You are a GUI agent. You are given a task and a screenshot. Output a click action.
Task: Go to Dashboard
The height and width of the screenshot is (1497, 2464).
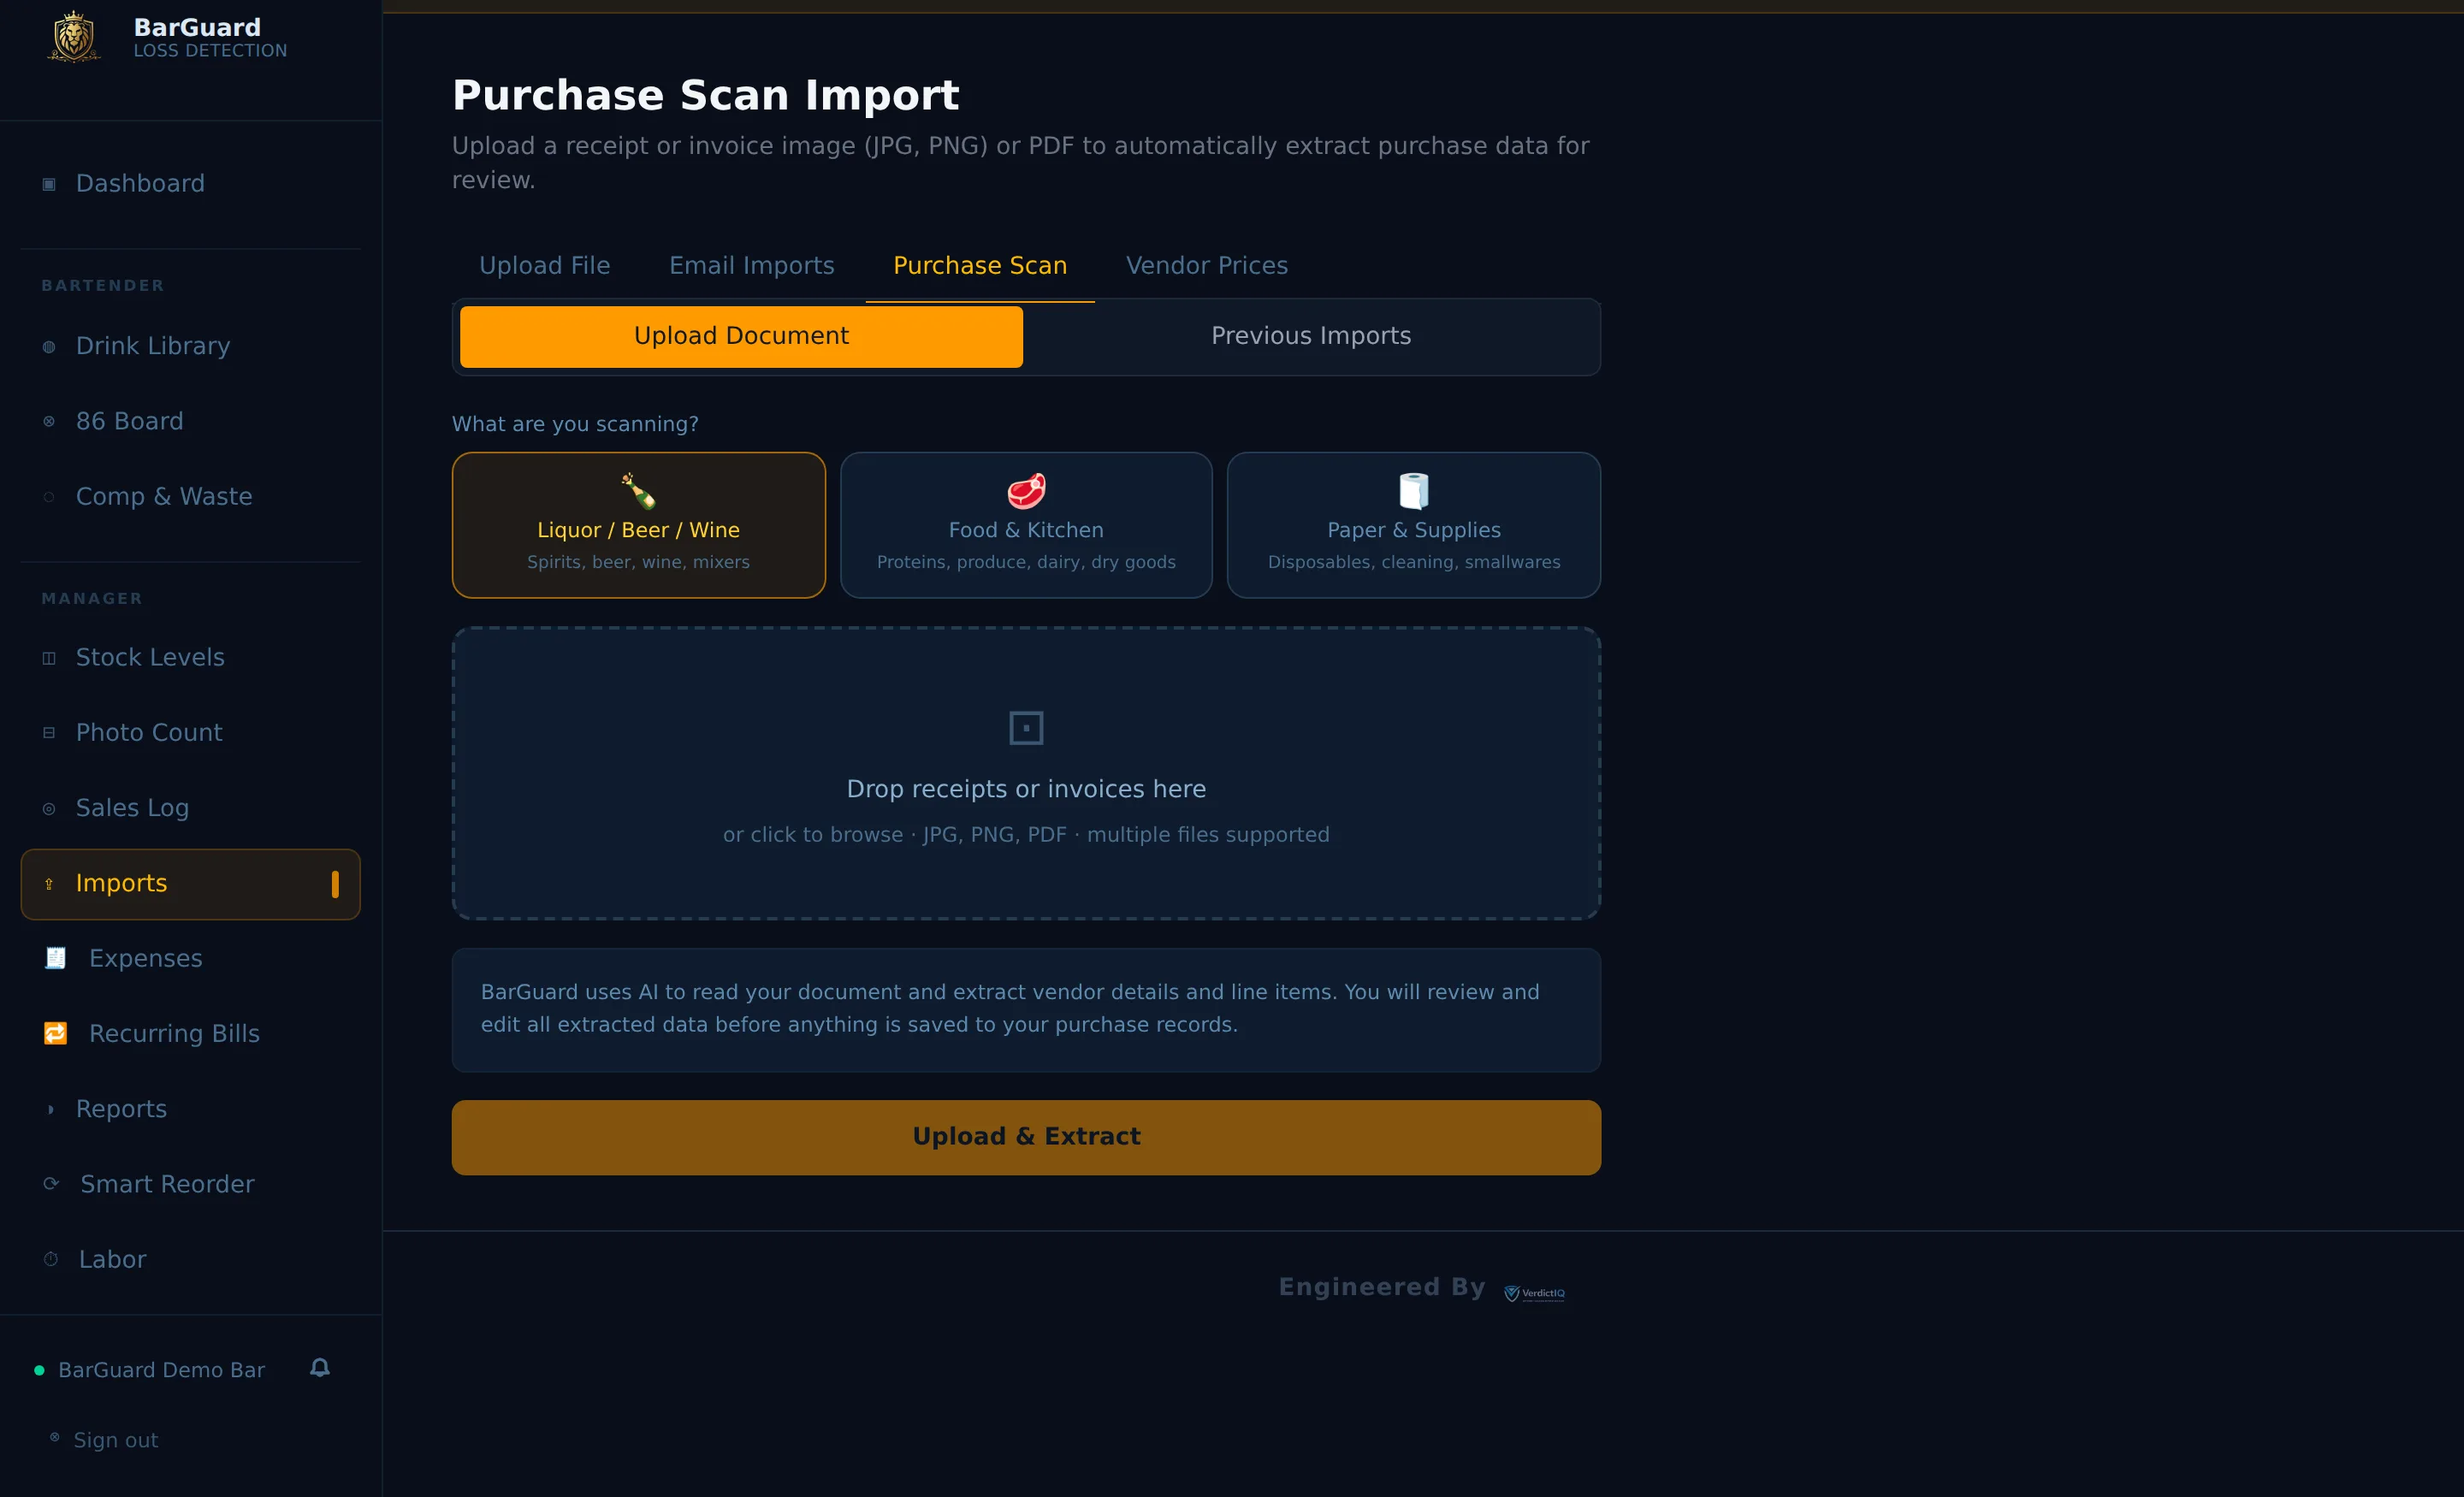coord(190,184)
